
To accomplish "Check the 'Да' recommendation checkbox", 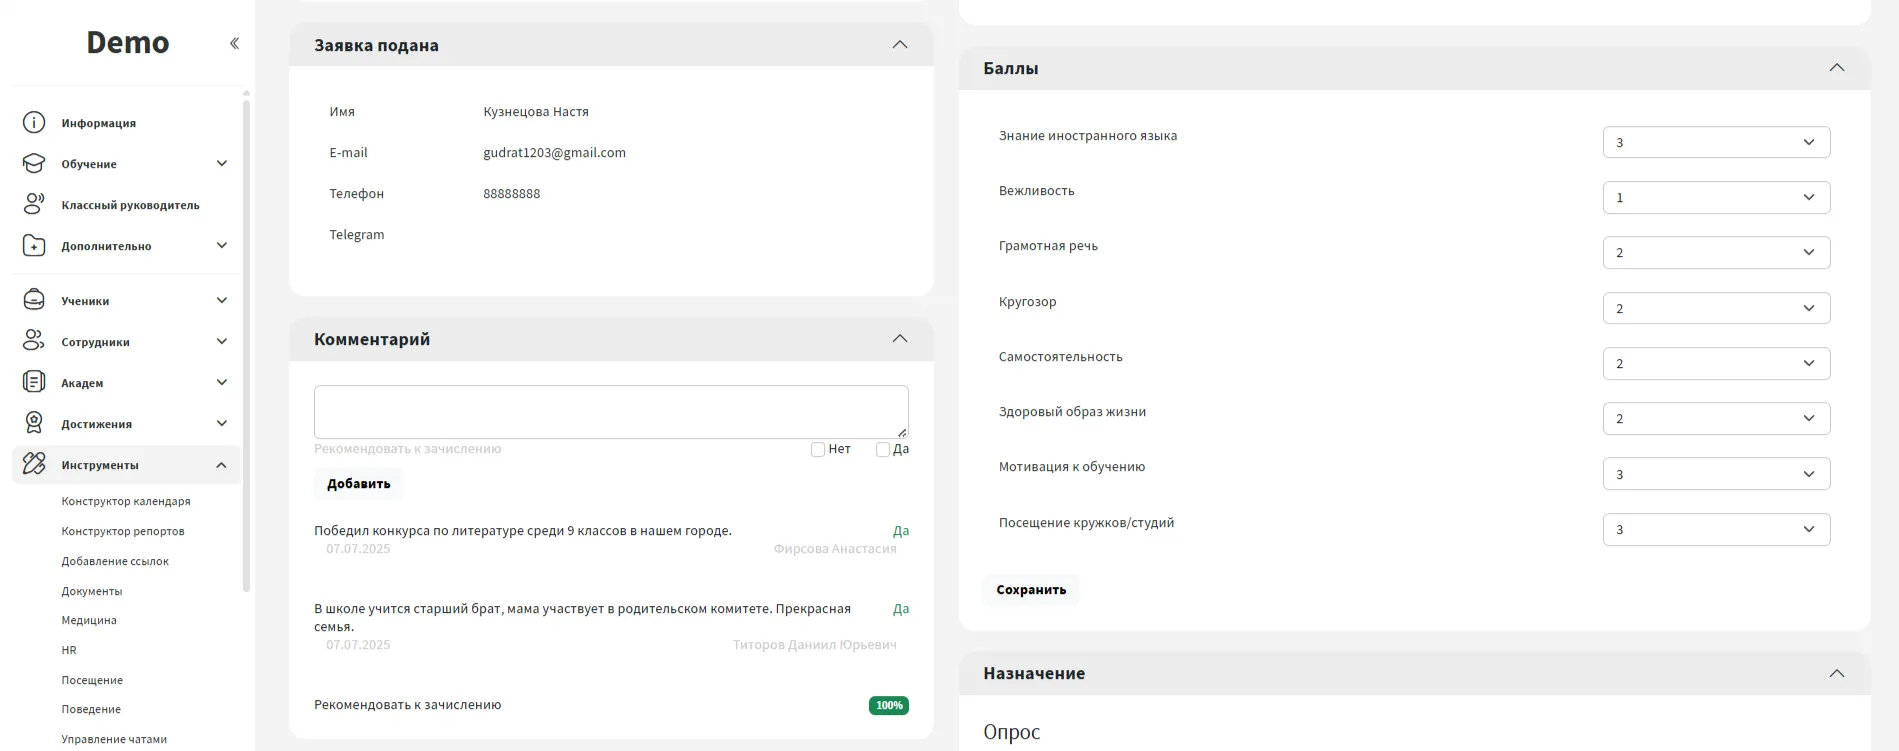I will coord(883,450).
